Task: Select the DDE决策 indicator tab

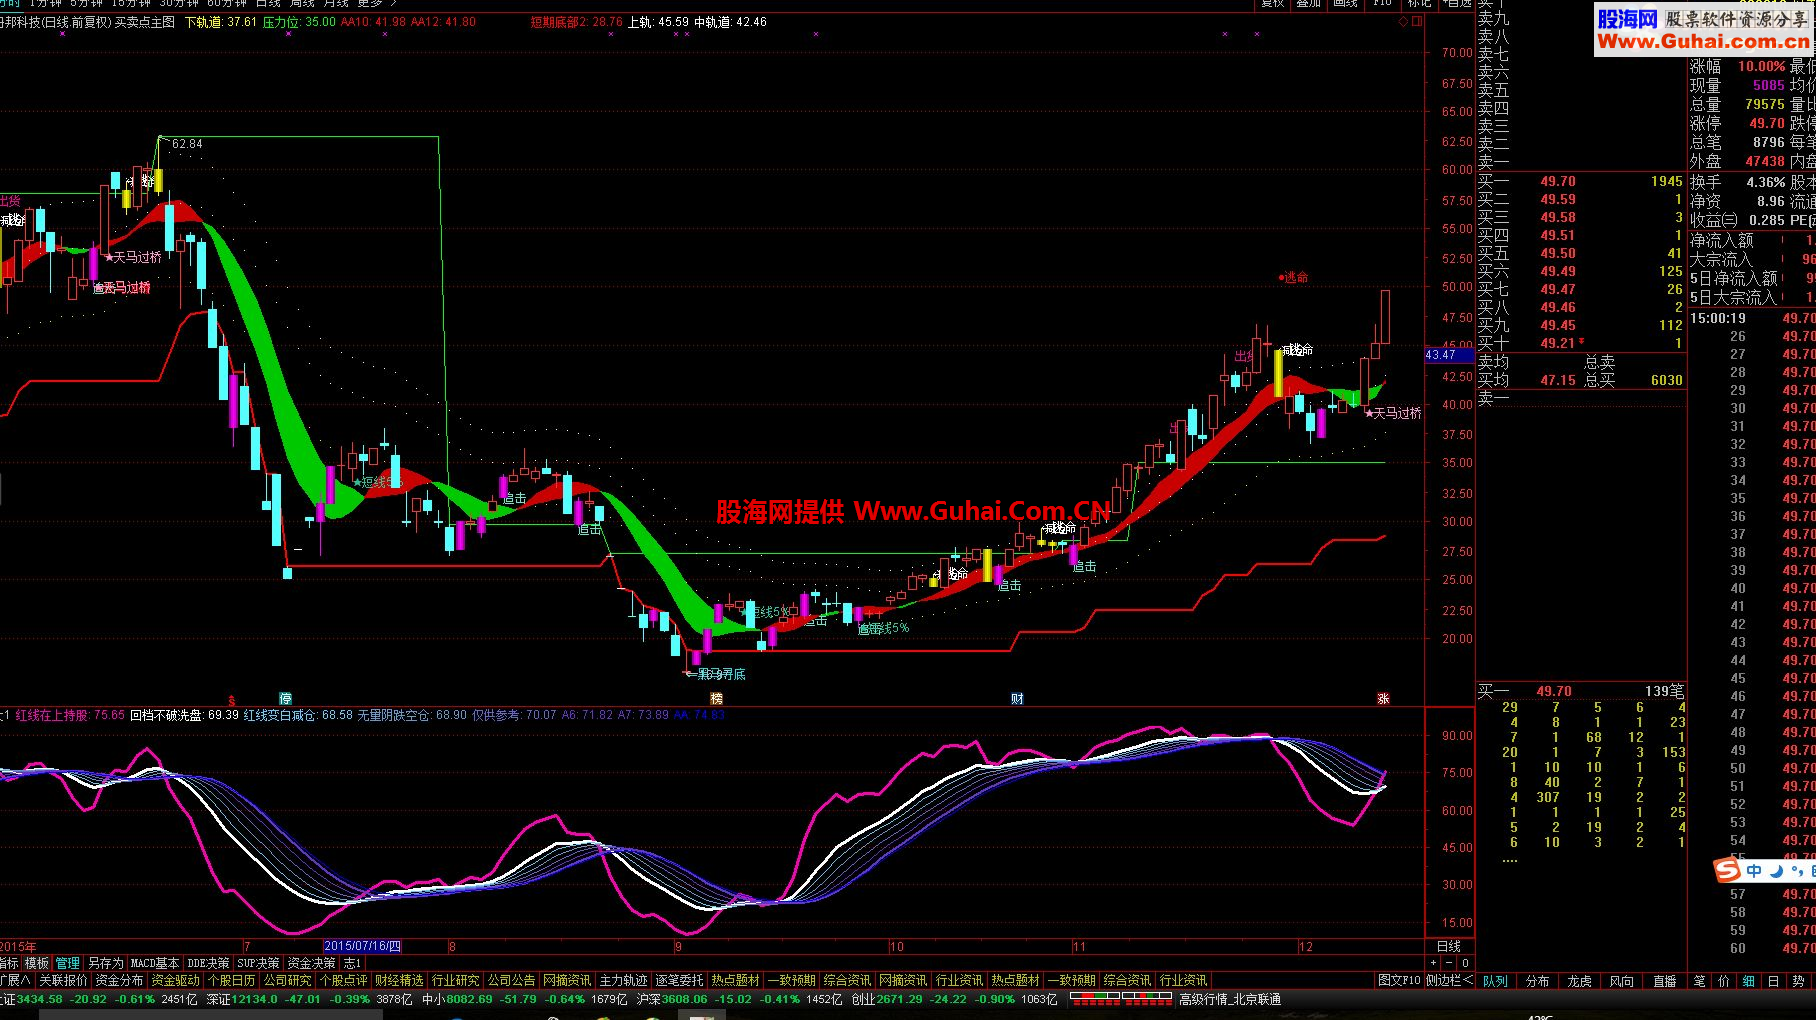Action: (209, 963)
